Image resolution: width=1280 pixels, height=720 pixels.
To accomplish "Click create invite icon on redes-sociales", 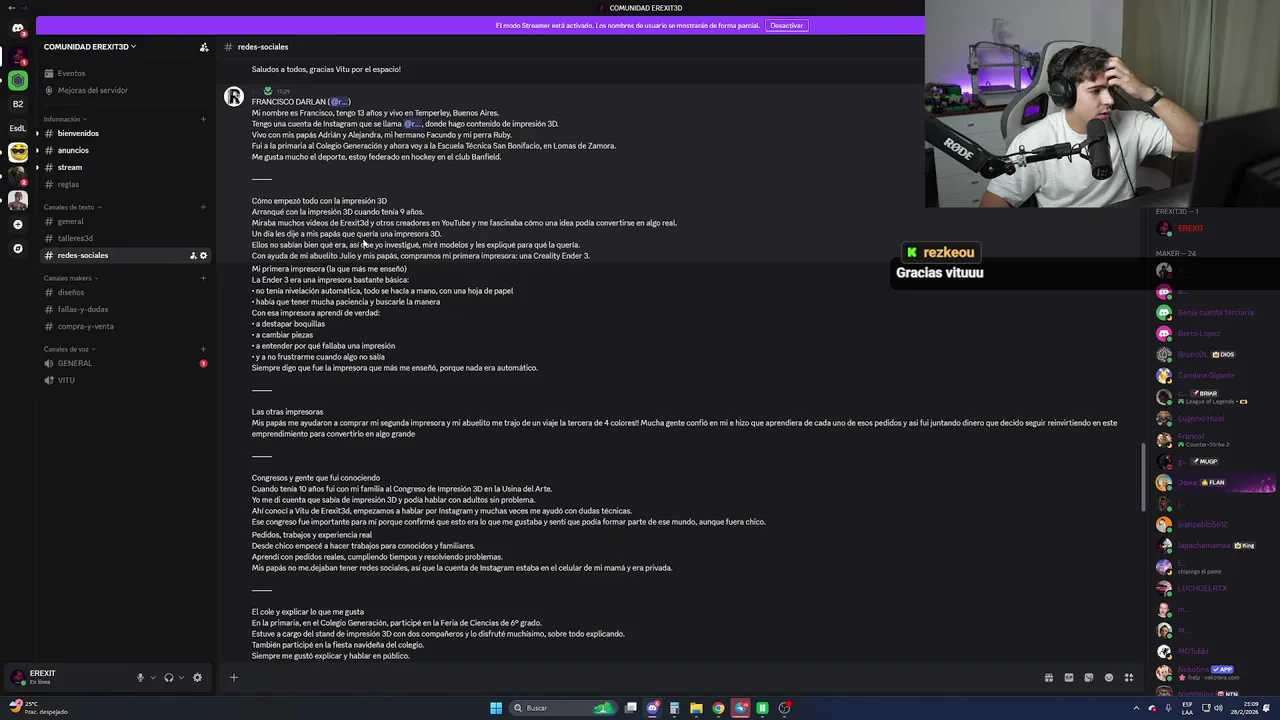I will click(x=193, y=255).
